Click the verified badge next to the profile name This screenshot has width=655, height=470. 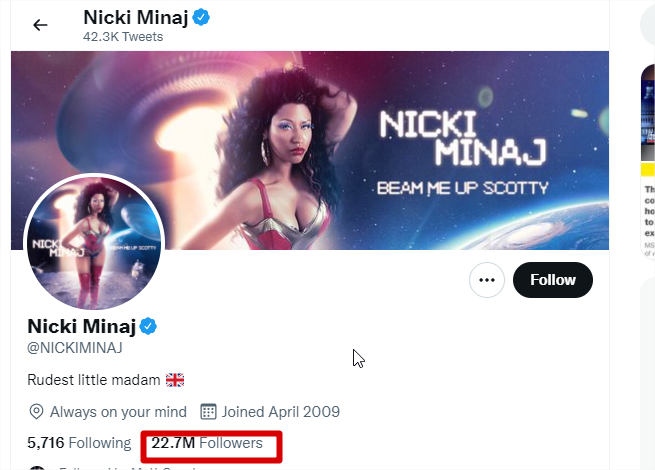148,327
